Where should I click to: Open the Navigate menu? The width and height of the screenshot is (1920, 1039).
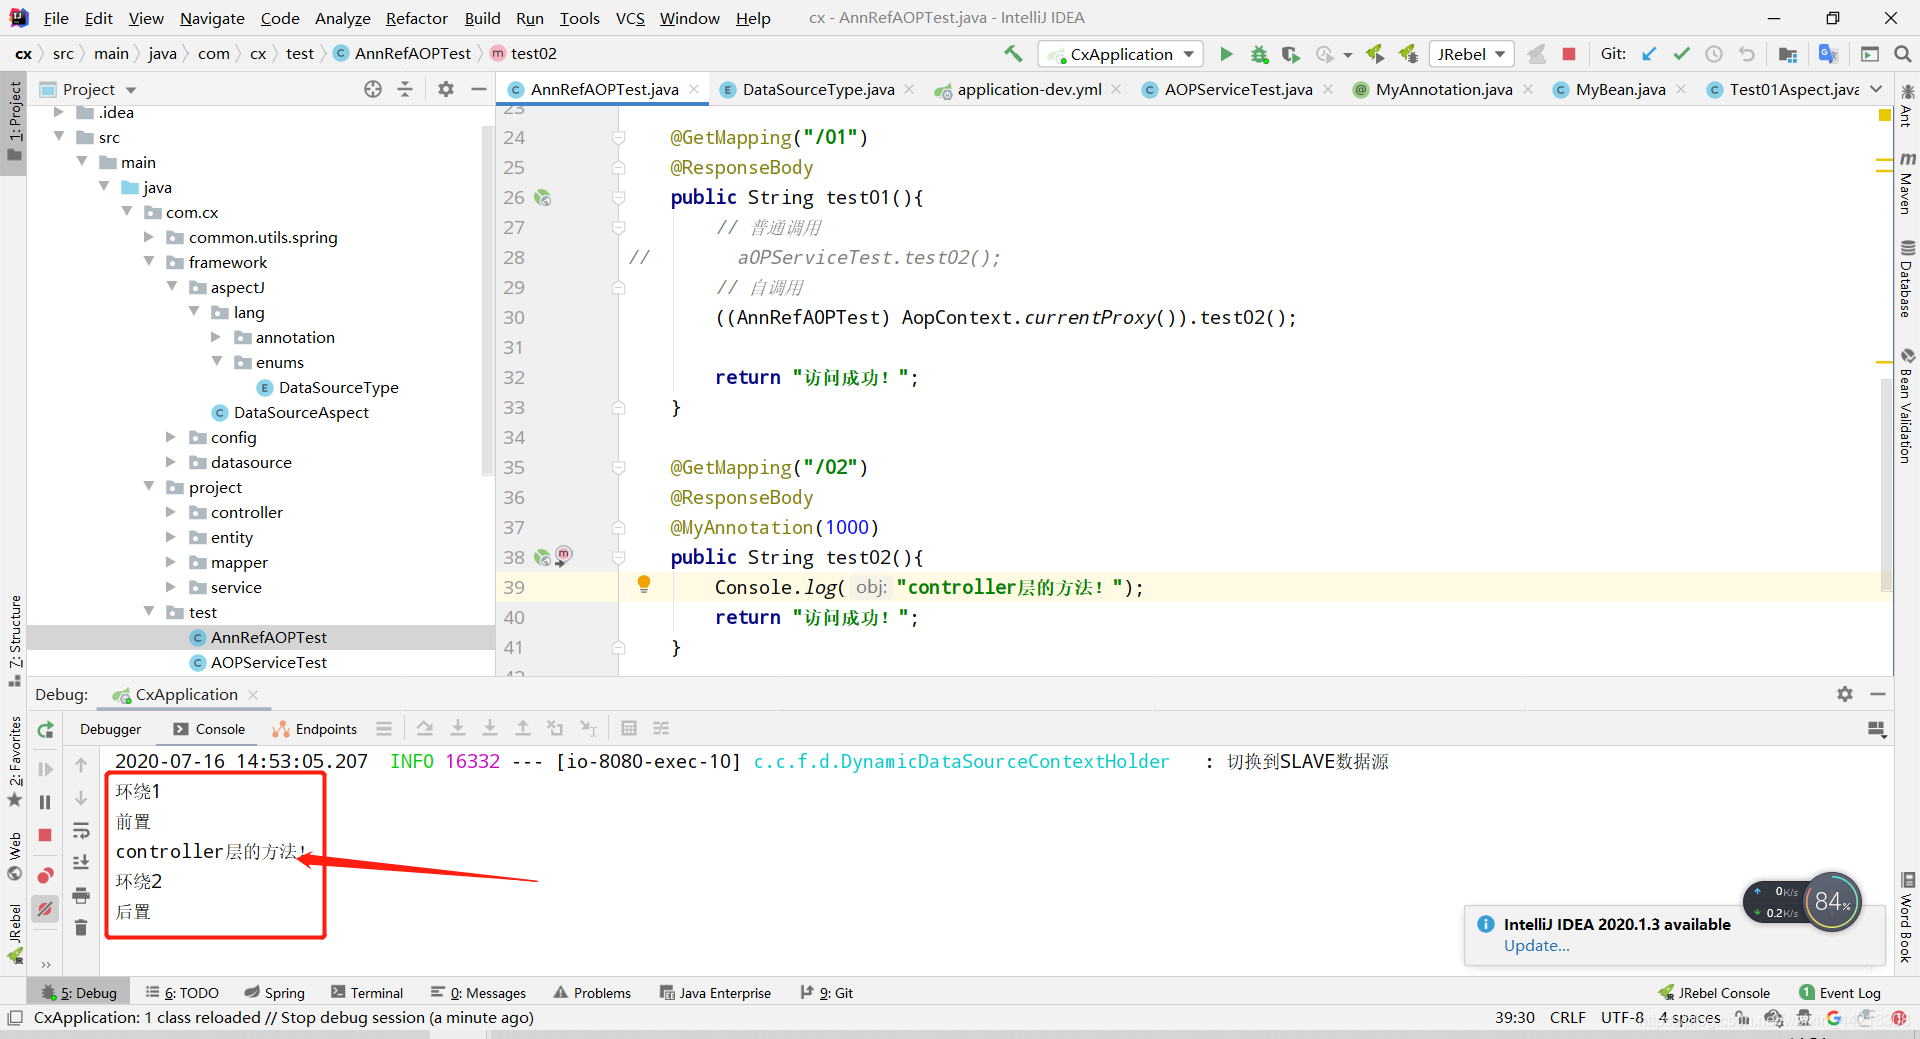[211, 18]
